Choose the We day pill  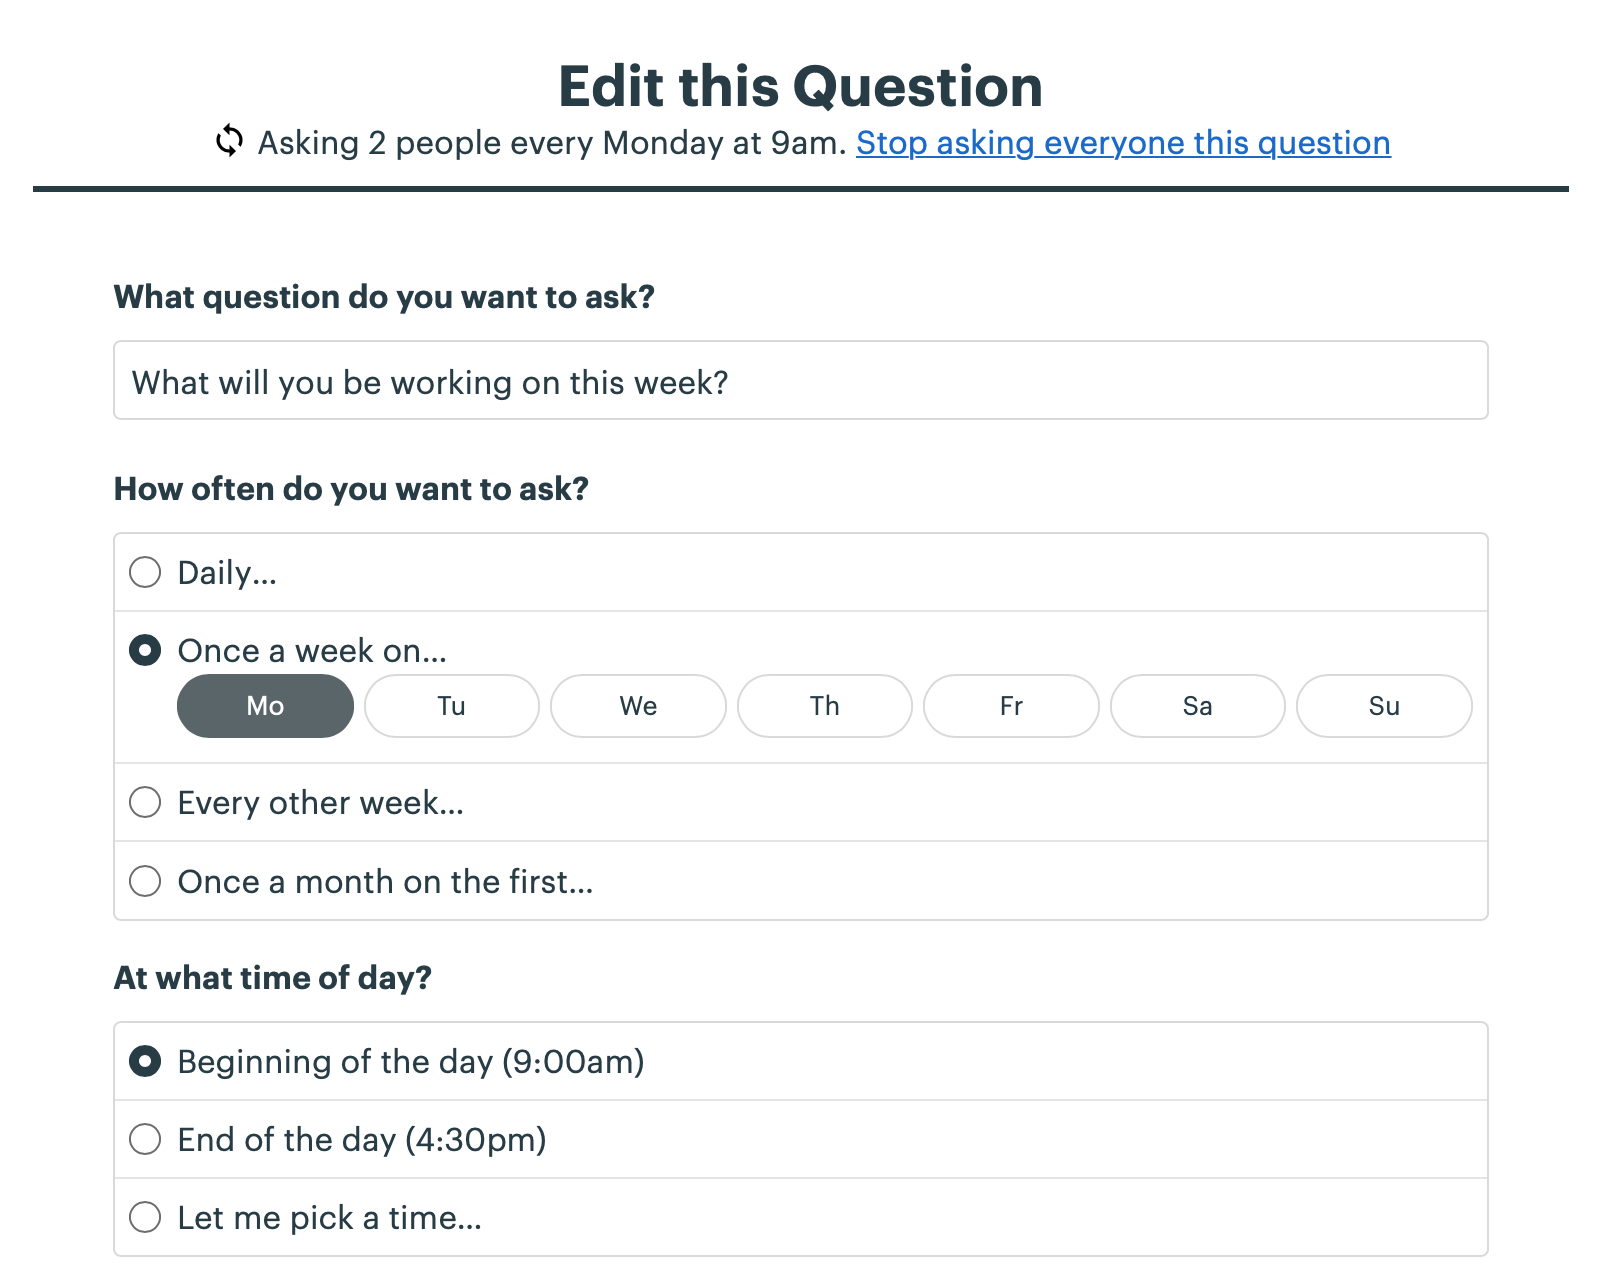(638, 706)
